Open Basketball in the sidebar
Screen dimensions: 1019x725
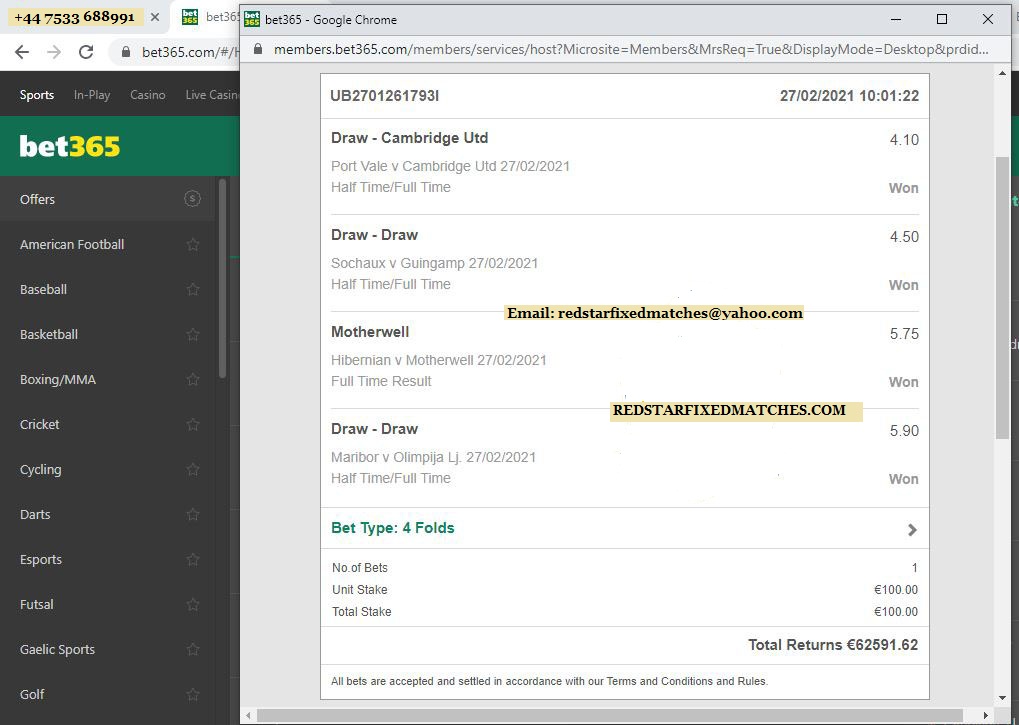click(x=107, y=334)
